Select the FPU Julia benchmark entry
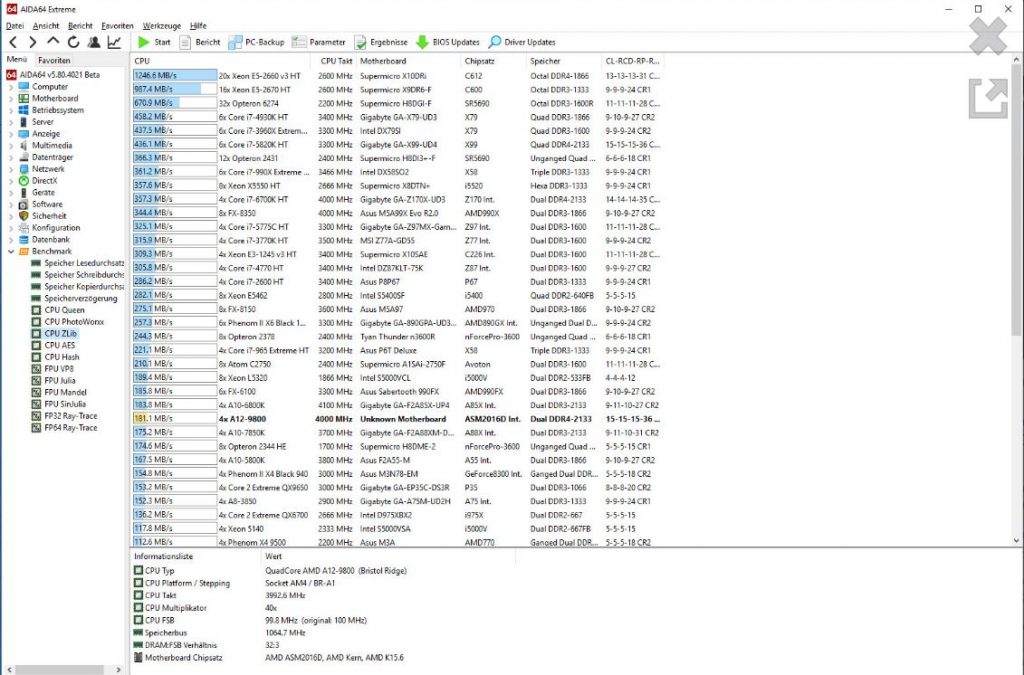Viewport: 1024px width, 675px height. coord(58,380)
